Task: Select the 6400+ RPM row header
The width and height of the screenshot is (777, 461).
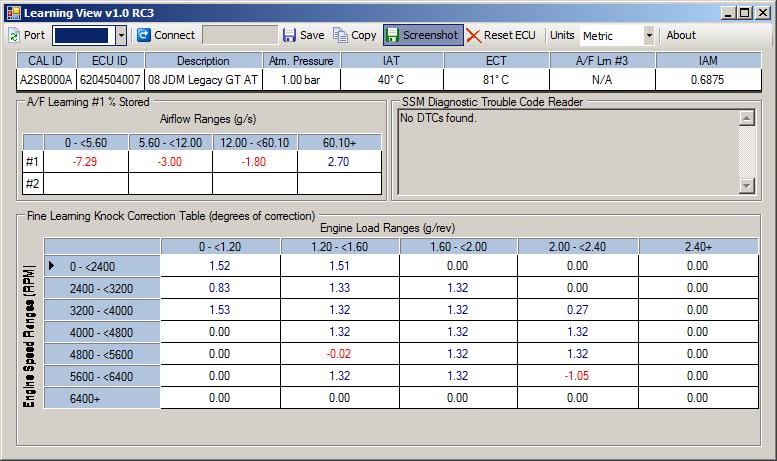Action: (102, 398)
